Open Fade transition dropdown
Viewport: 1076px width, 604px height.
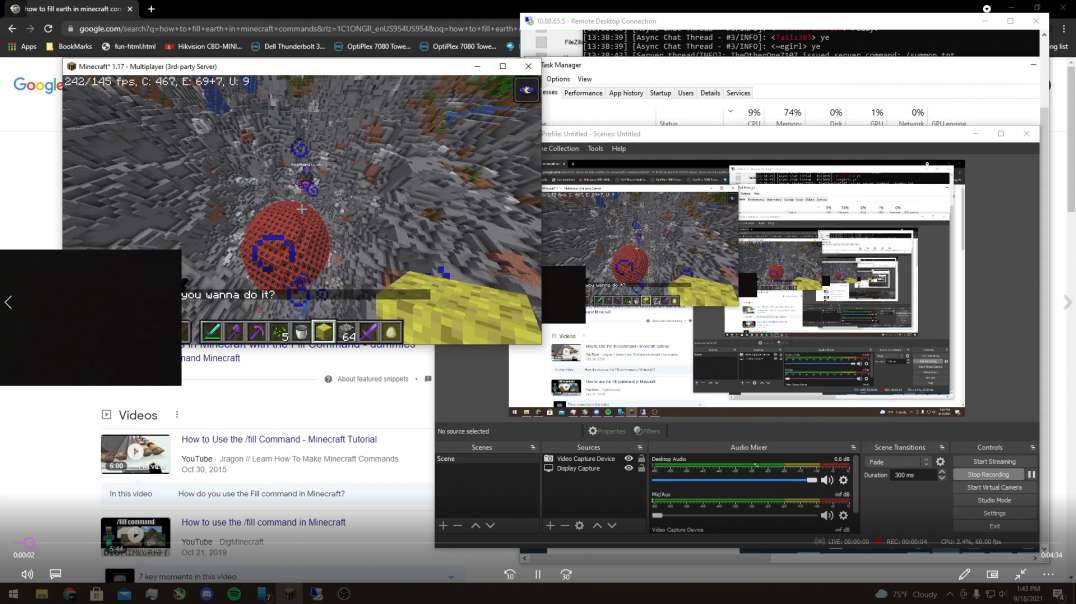point(898,462)
